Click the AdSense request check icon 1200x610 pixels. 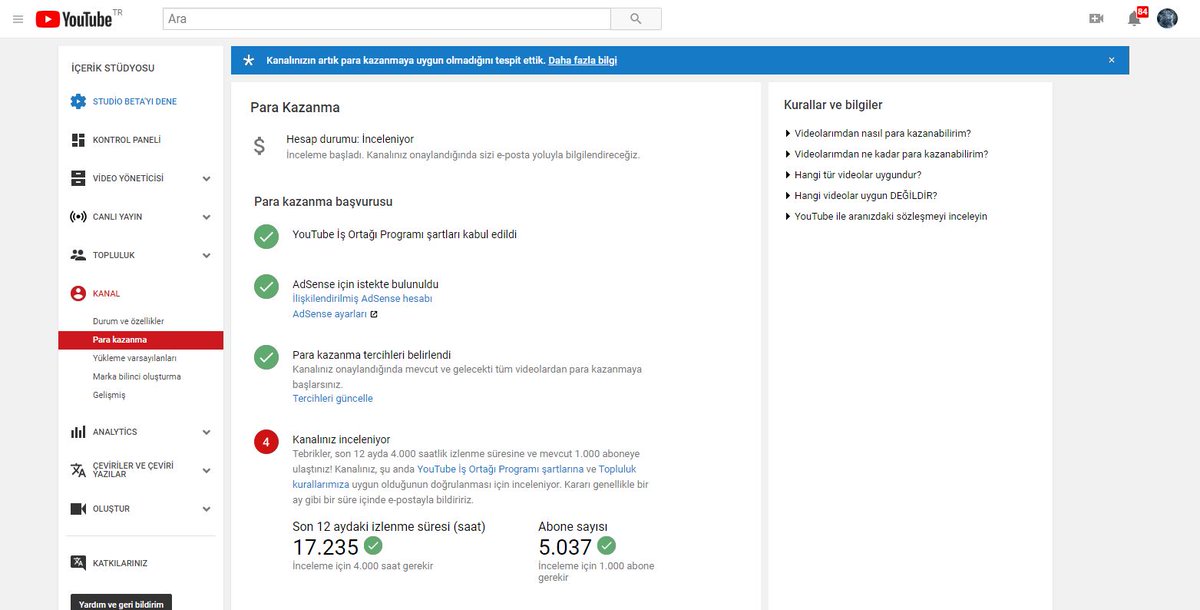(266, 286)
